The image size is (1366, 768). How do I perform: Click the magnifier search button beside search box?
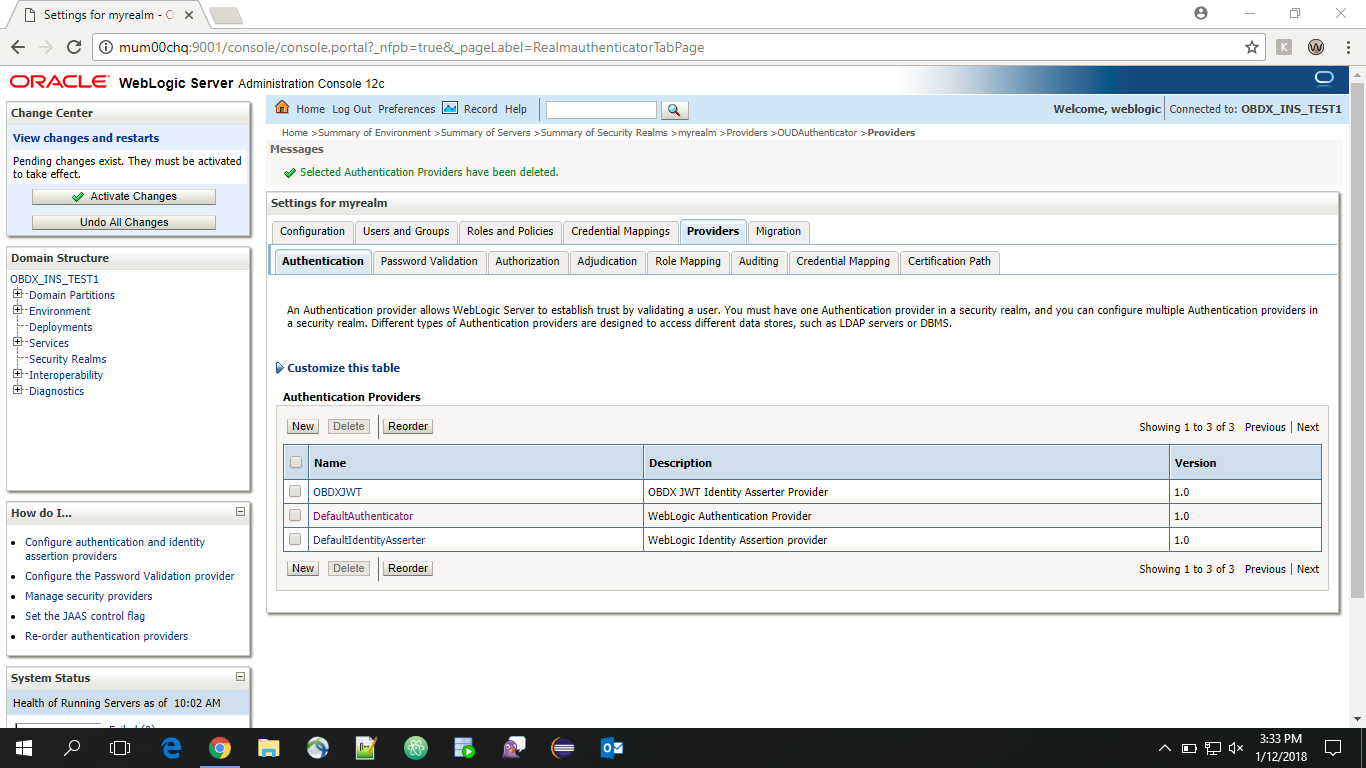click(675, 110)
